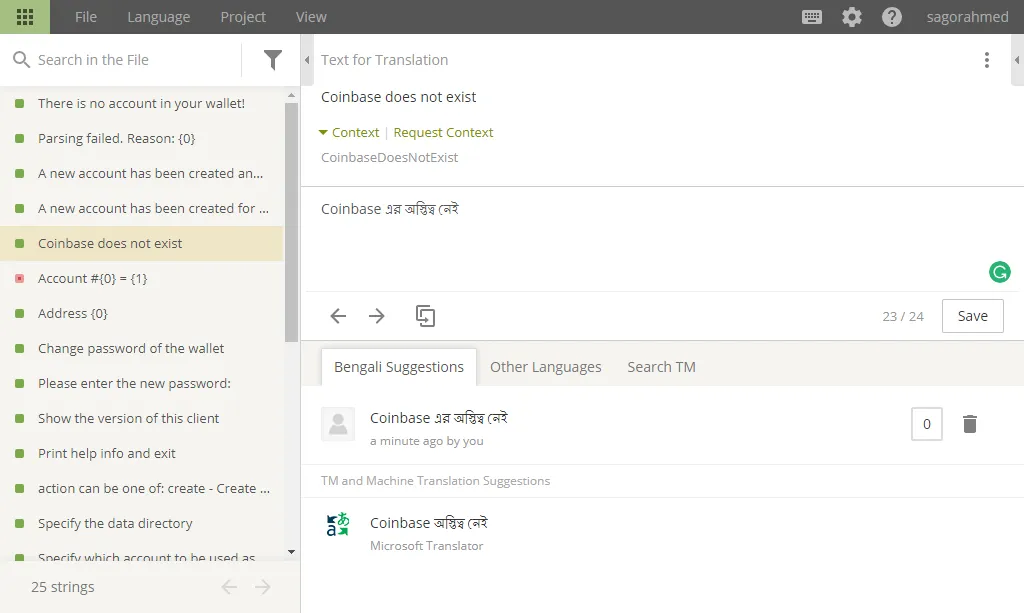Viewport: 1024px width, 613px height.
Task: Go to previous string with left arrow
Action: [338, 317]
